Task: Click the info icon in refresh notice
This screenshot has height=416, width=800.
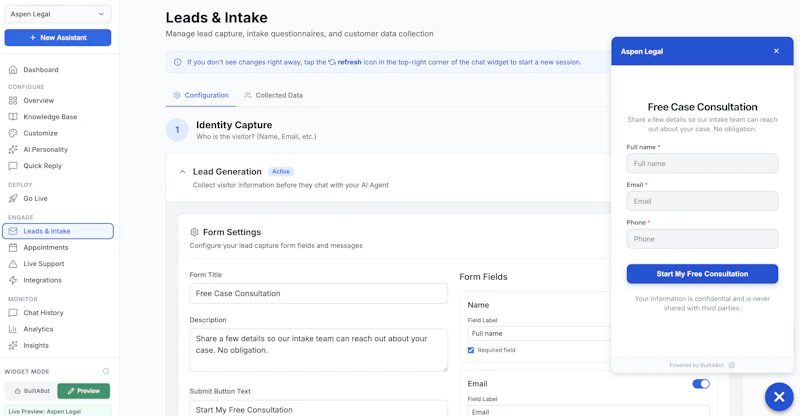Action: 178,62
